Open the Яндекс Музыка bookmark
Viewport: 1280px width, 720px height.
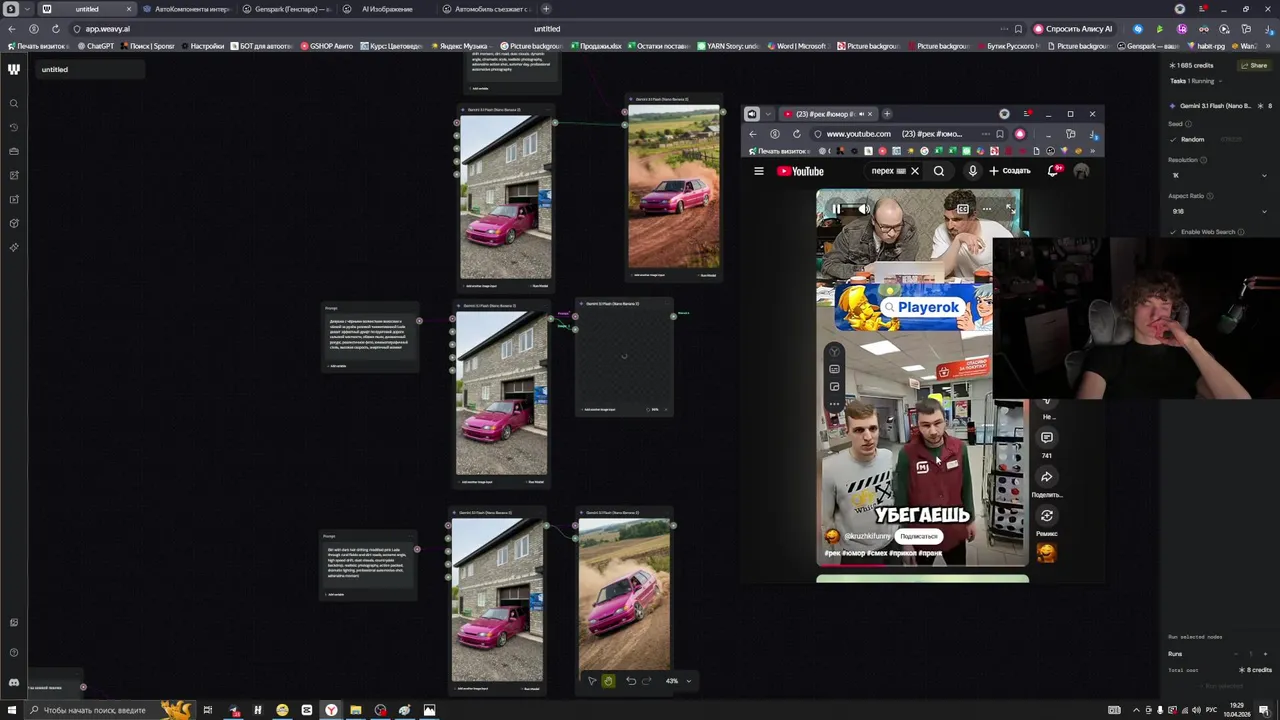coord(463,46)
